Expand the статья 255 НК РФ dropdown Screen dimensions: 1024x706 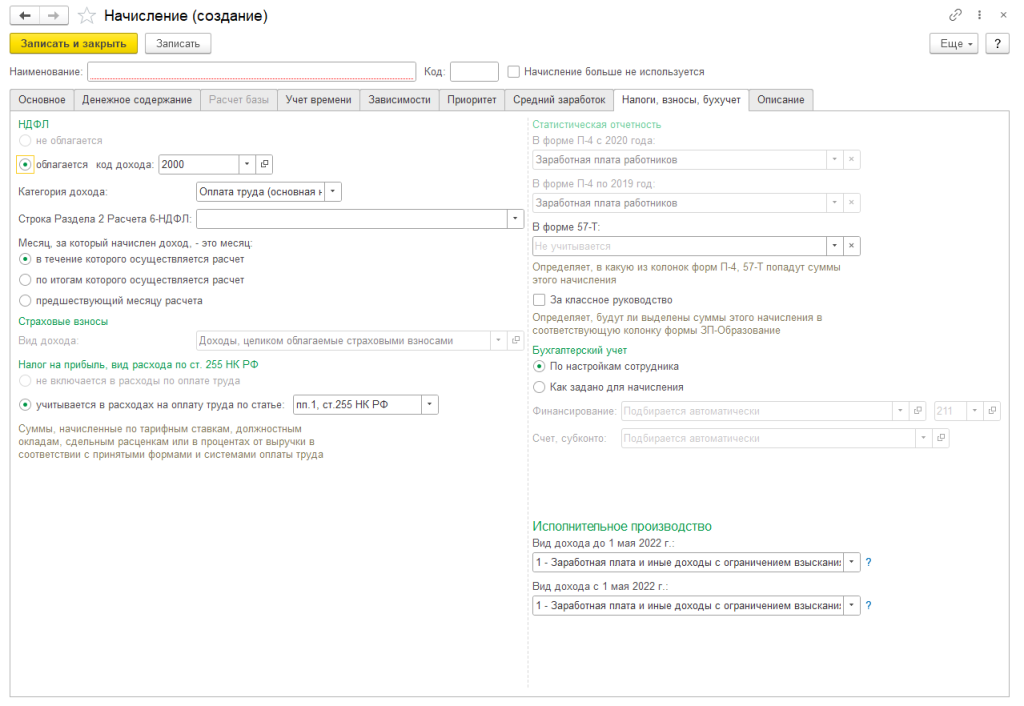[x=429, y=404]
